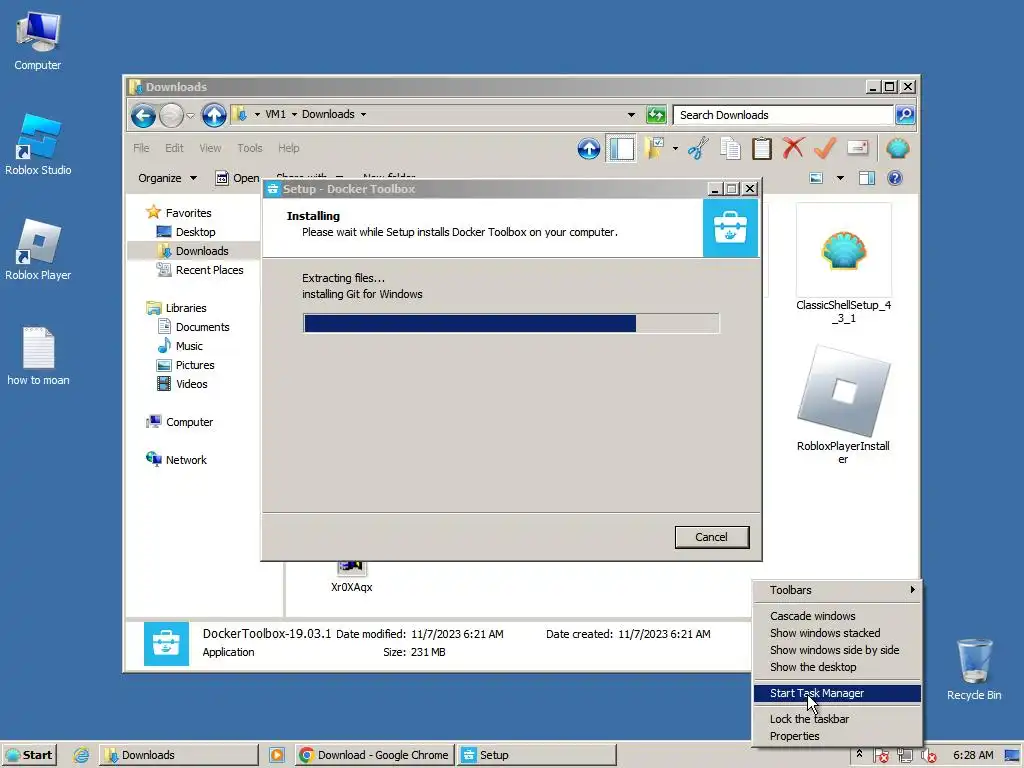Expand the Toolbars submenu
1024x768 pixels.
837,590
